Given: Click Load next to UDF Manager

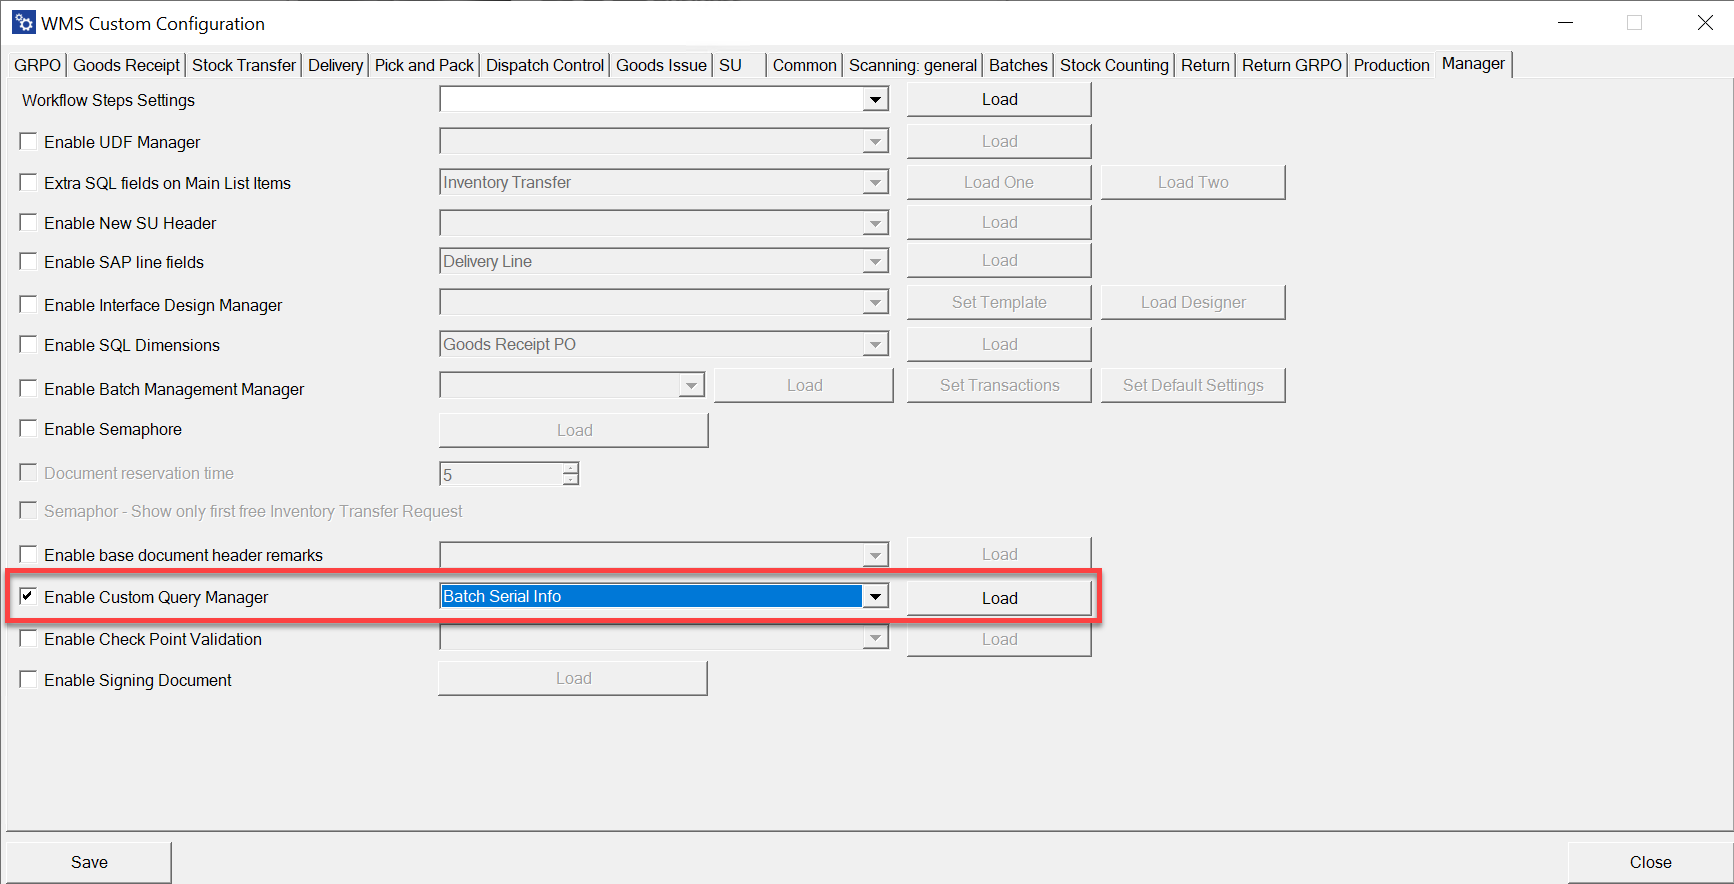Looking at the screenshot, I should click(999, 141).
